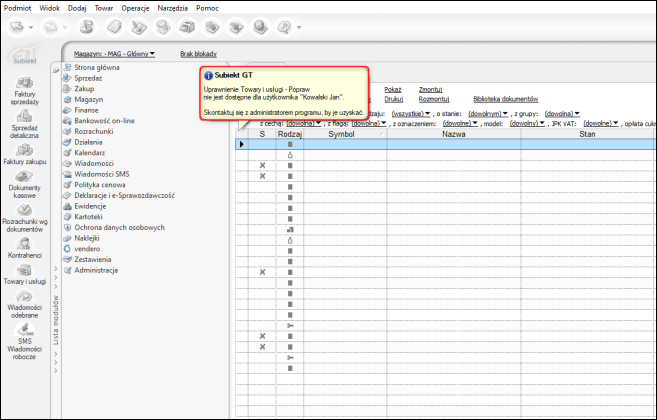
Task: Open 'model' (dowolny) filter dropdown
Action: pos(527,123)
